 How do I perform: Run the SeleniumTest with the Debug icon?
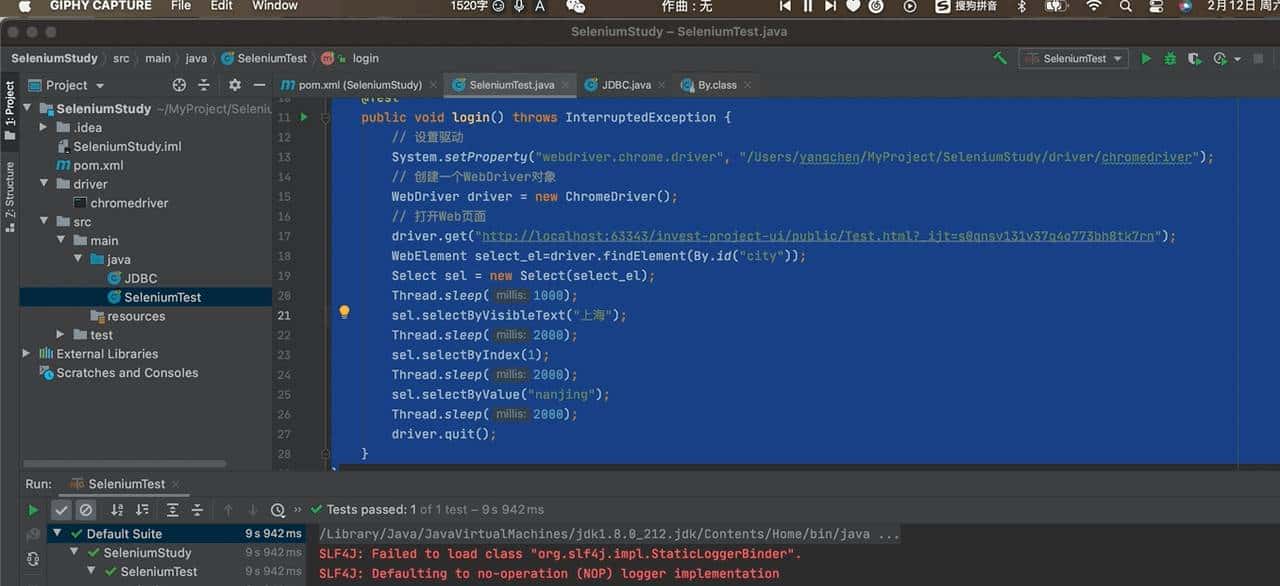(x=1169, y=58)
